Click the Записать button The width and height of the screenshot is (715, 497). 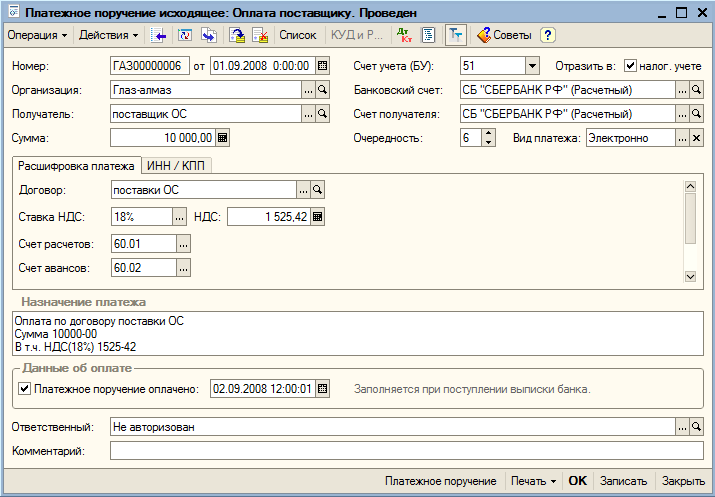point(623,481)
